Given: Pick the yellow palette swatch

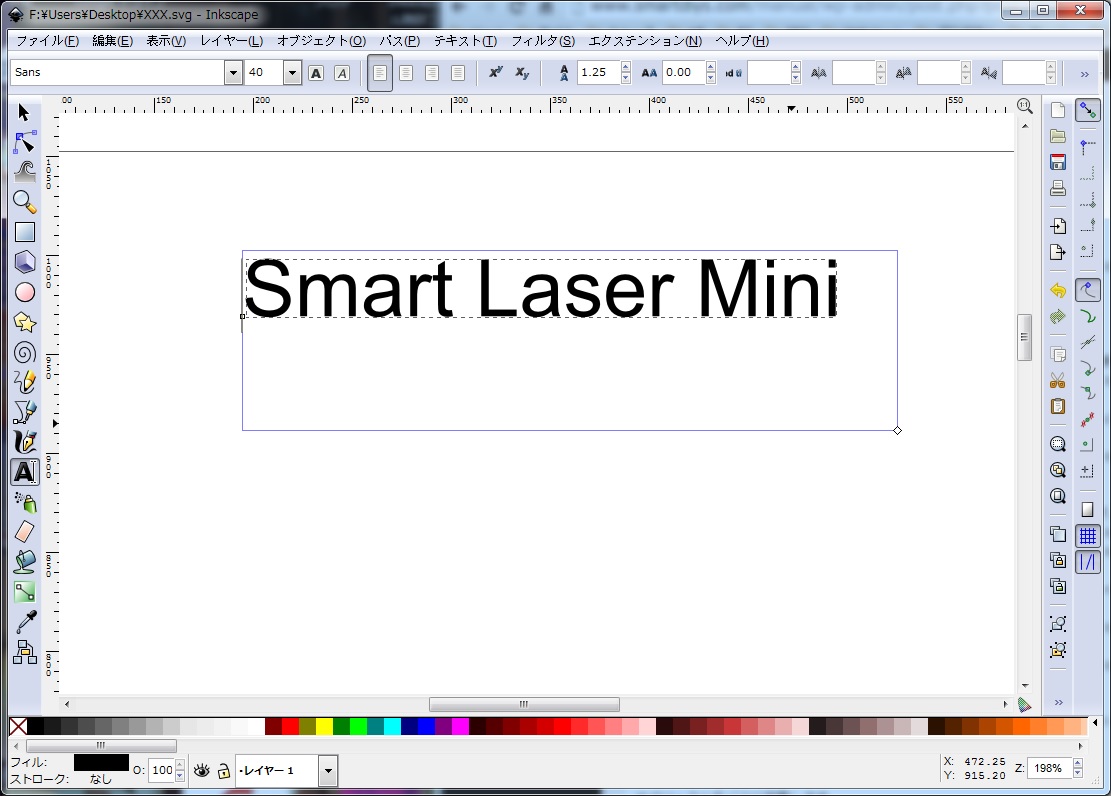Looking at the screenshot, I should tap(325, 727).
